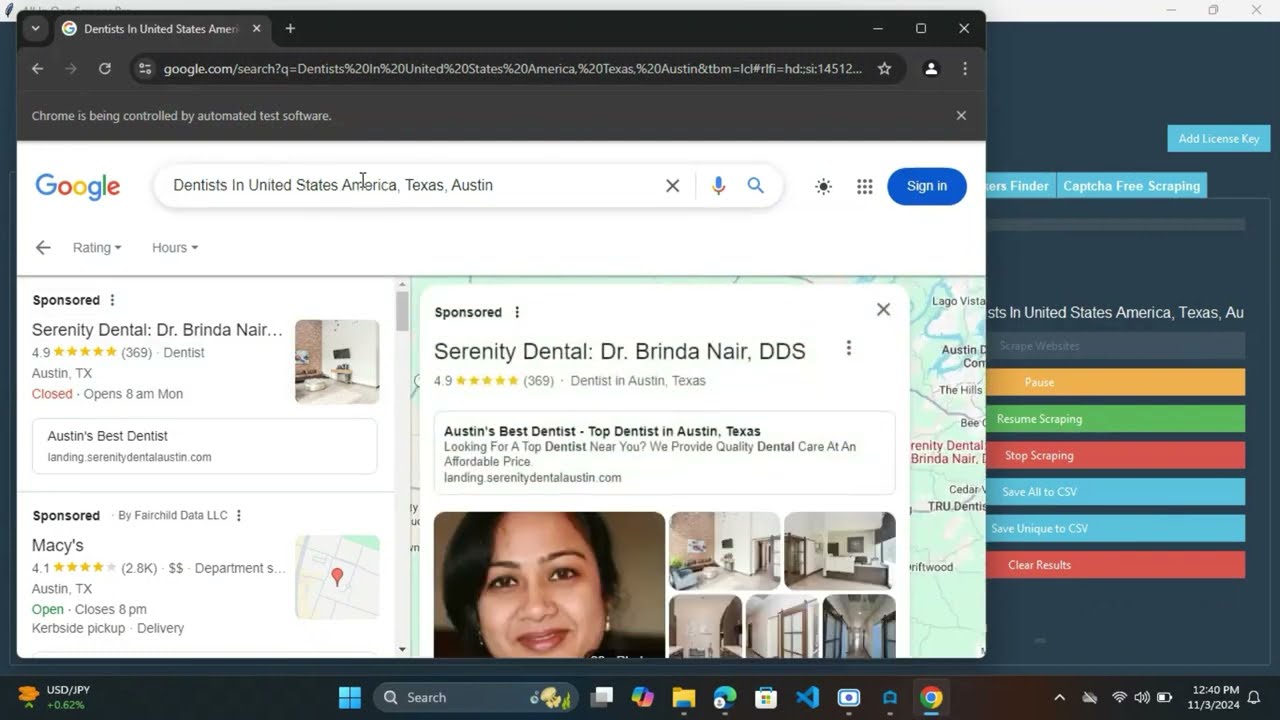Click the red Stop Scraping button

[x=1115, y=455]
